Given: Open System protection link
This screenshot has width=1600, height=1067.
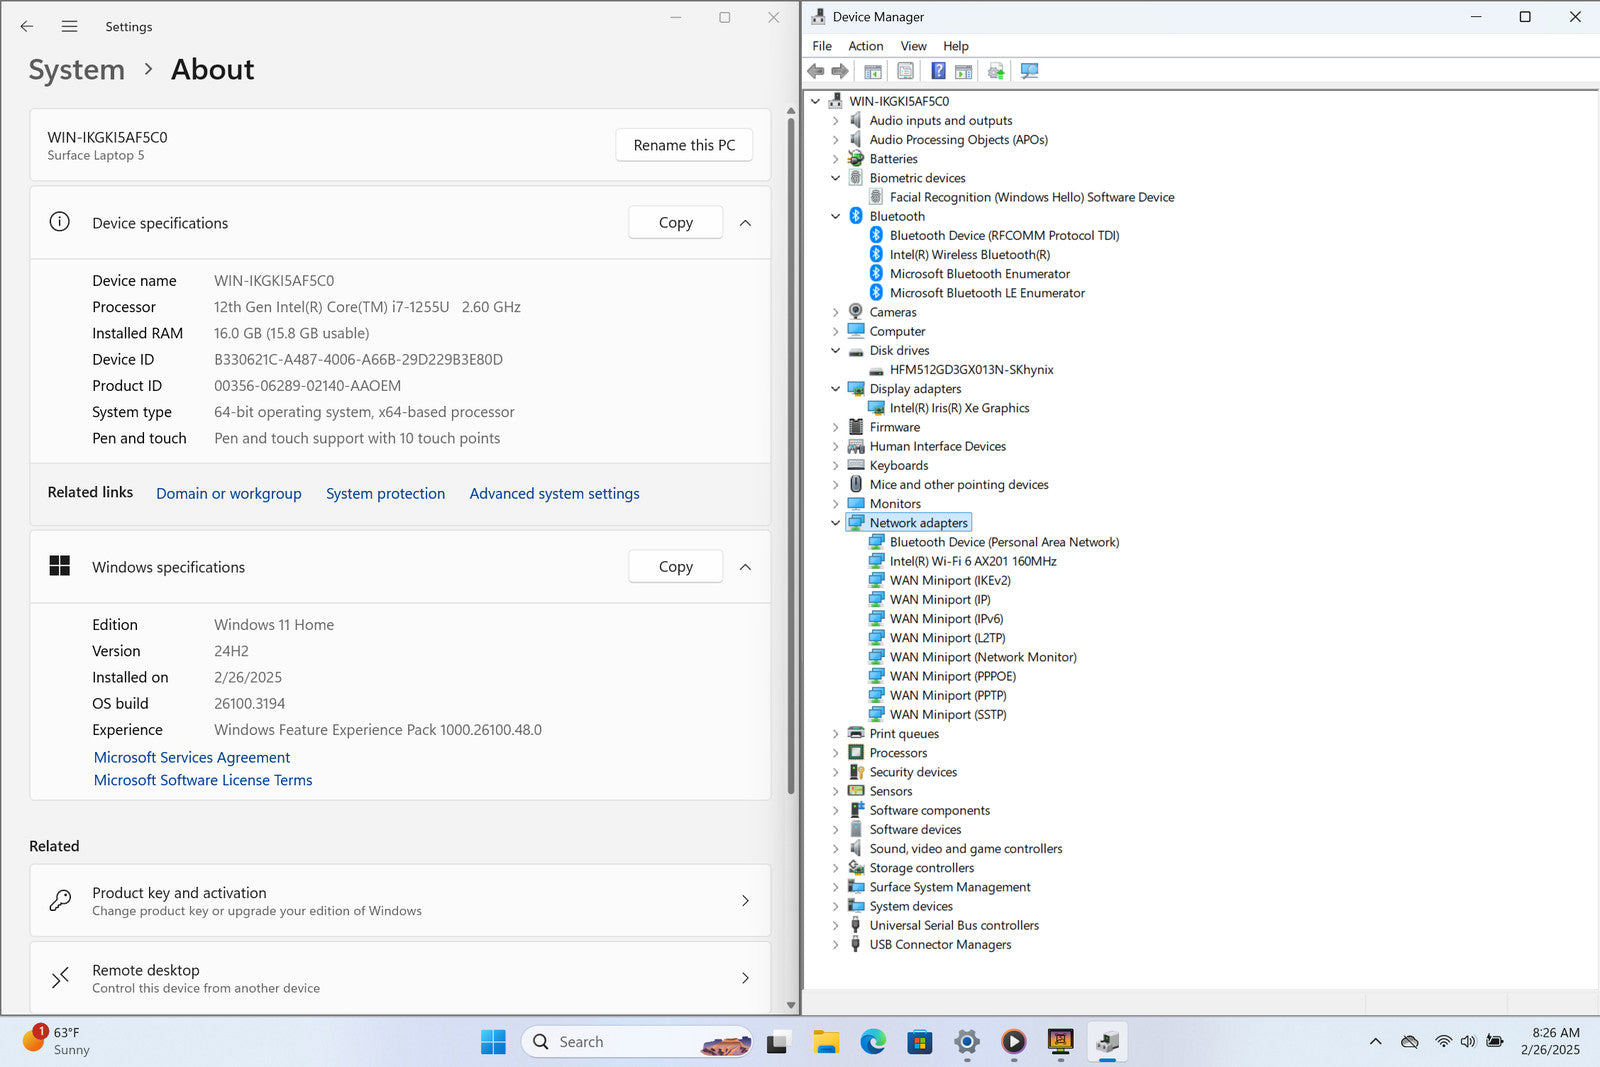Looking at the screenshot, I should (385, 493).
